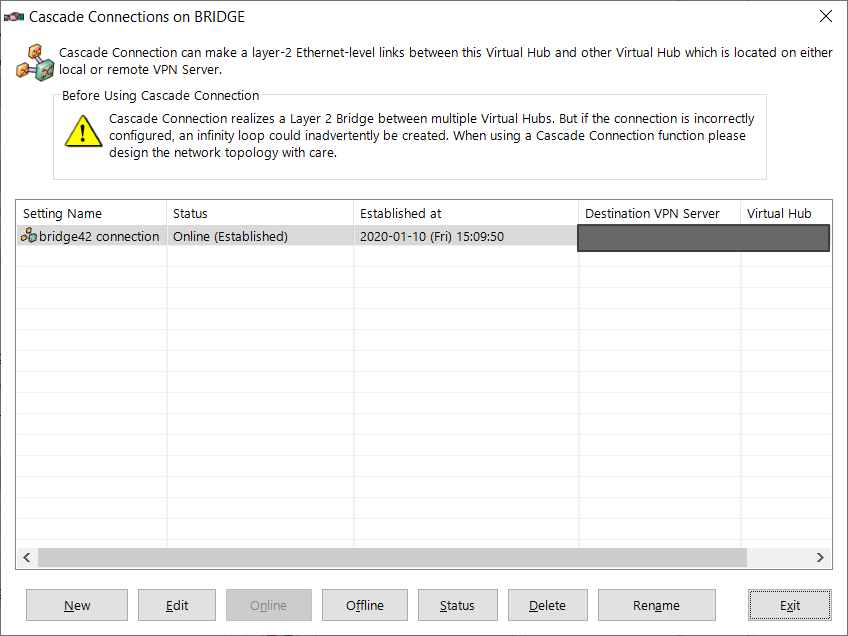Click the horizontal scrollbar thumb
848x636 pixels.
coord(392,557)
